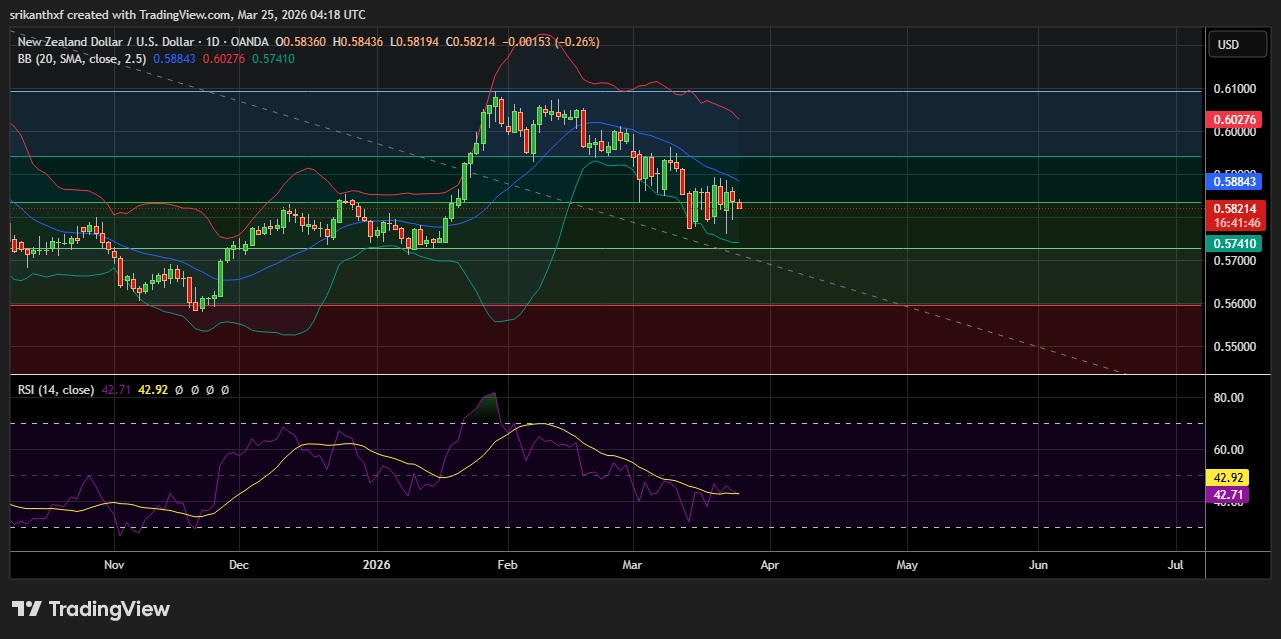This screenshot has height=639, width=1281.
Task: Click the Nov label on time axis
Action: point(114,564)
